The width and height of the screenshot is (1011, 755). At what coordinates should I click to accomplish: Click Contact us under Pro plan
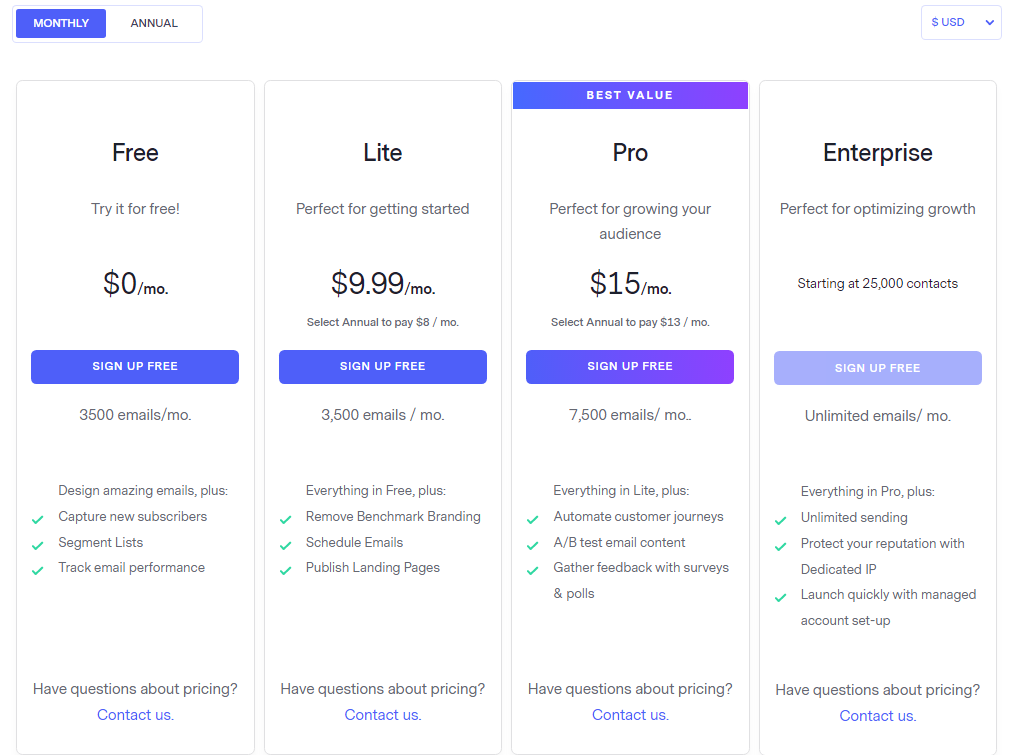pos(630,715)
